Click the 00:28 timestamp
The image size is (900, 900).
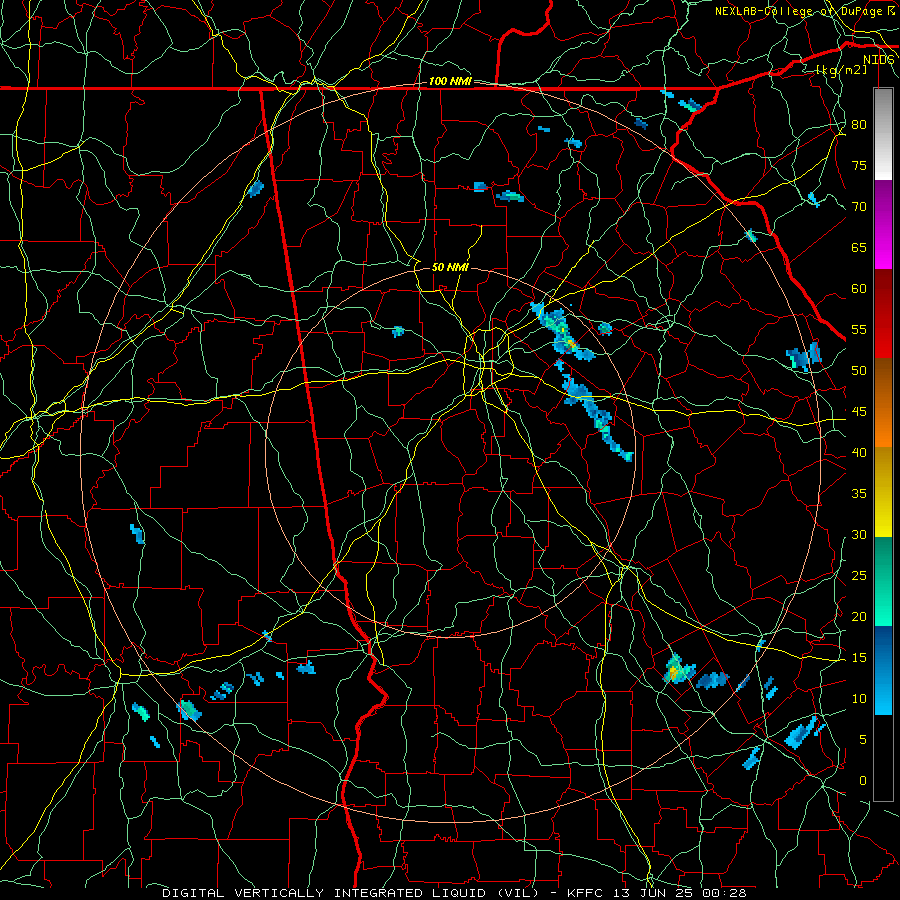tap(726, 893)
